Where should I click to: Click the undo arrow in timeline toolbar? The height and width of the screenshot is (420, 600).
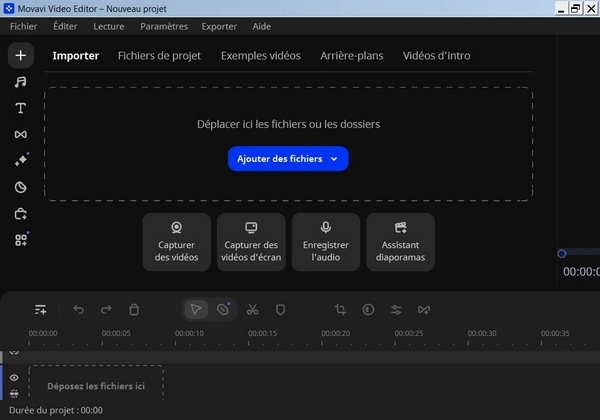point(79,310)
